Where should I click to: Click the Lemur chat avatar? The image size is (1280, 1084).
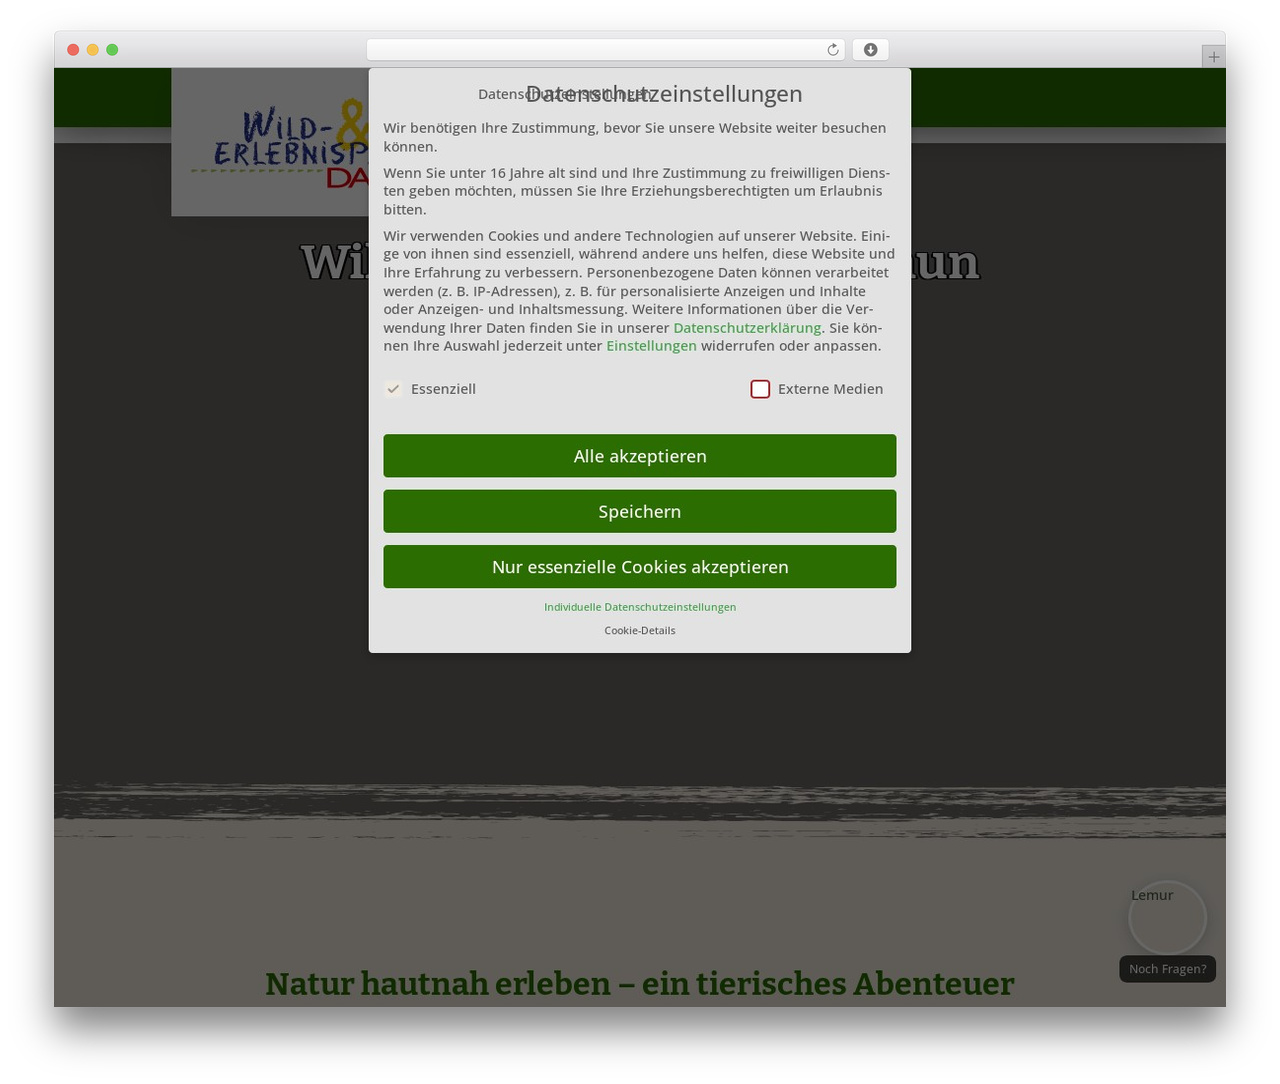(1167, 918)
